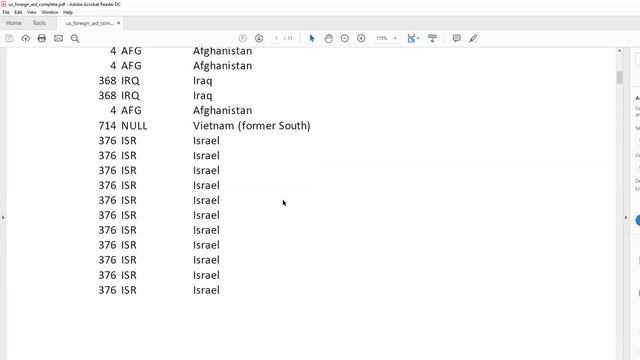Print the document with the printer icon
The height and width of the screenshot is (360, 640).
click(42, 38)
